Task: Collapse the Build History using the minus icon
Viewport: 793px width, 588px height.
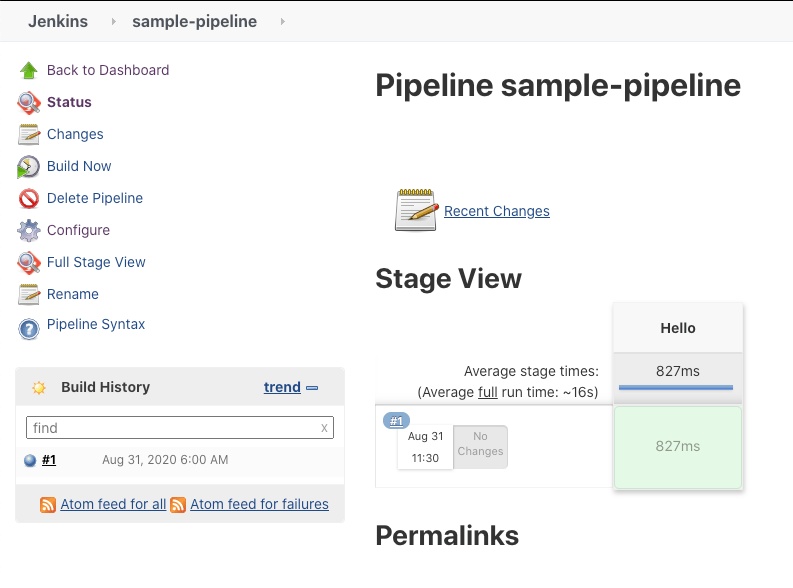Action: (313, 388)
